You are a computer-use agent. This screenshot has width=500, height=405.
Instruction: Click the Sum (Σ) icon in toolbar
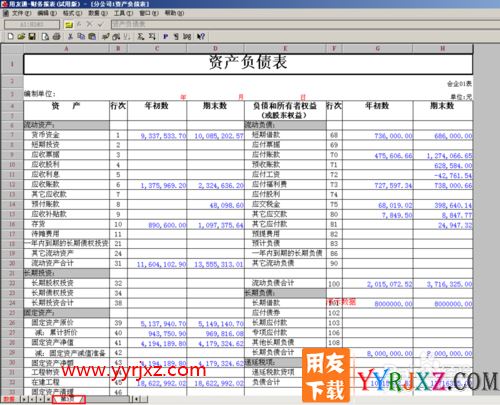[141, 36]
